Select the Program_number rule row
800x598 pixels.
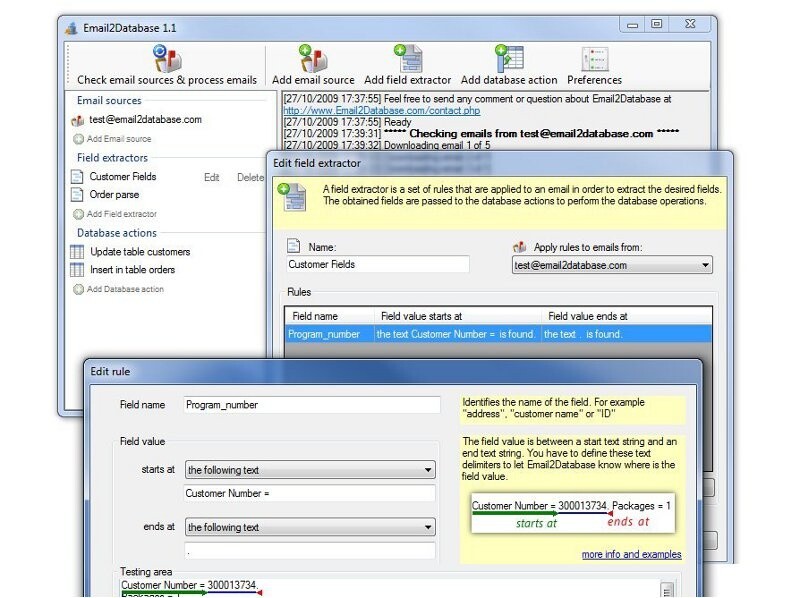tap(498, 334)
